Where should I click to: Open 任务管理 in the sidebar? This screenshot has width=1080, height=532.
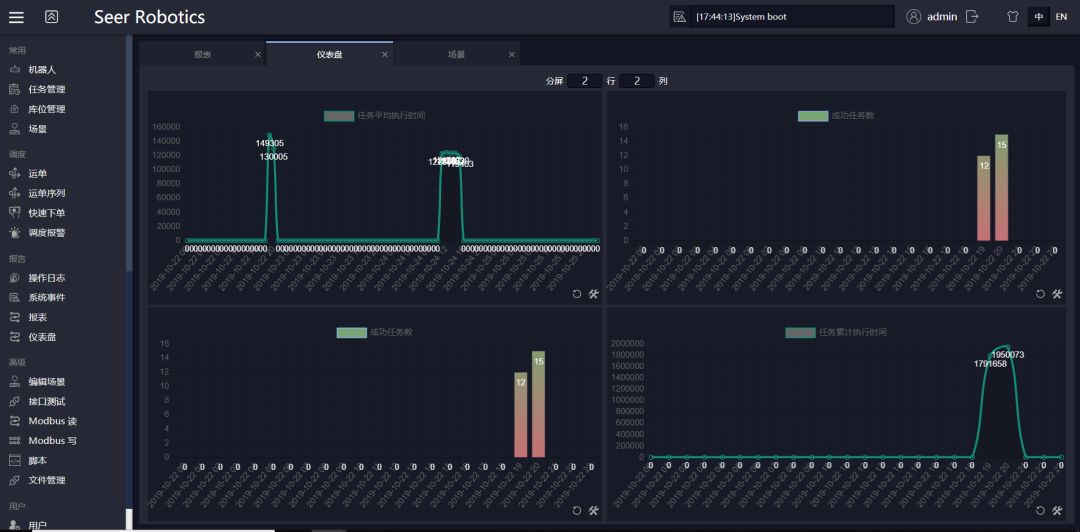click(x=46, y=89)
